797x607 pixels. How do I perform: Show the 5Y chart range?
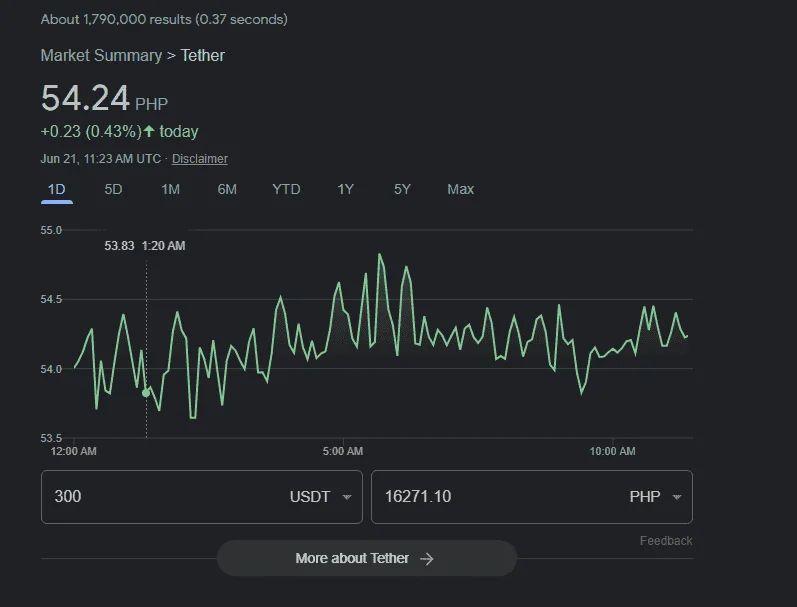click(x=402, y=190)
